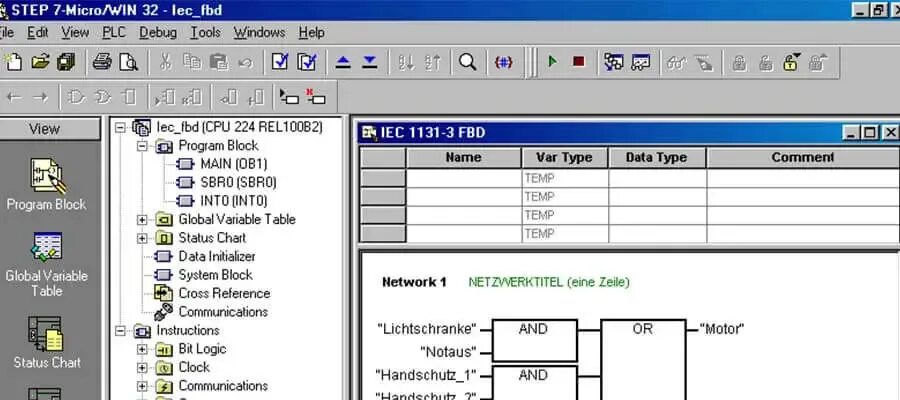Open the Debug menu
Viewport: 900px width, 400px height.
point(158,33)
